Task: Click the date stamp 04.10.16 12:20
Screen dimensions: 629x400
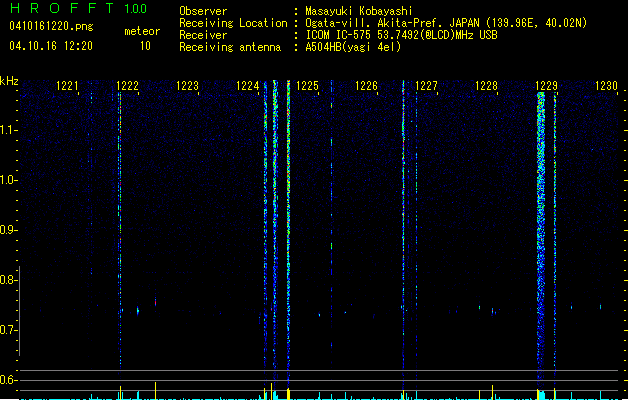Action: [51, 46]
